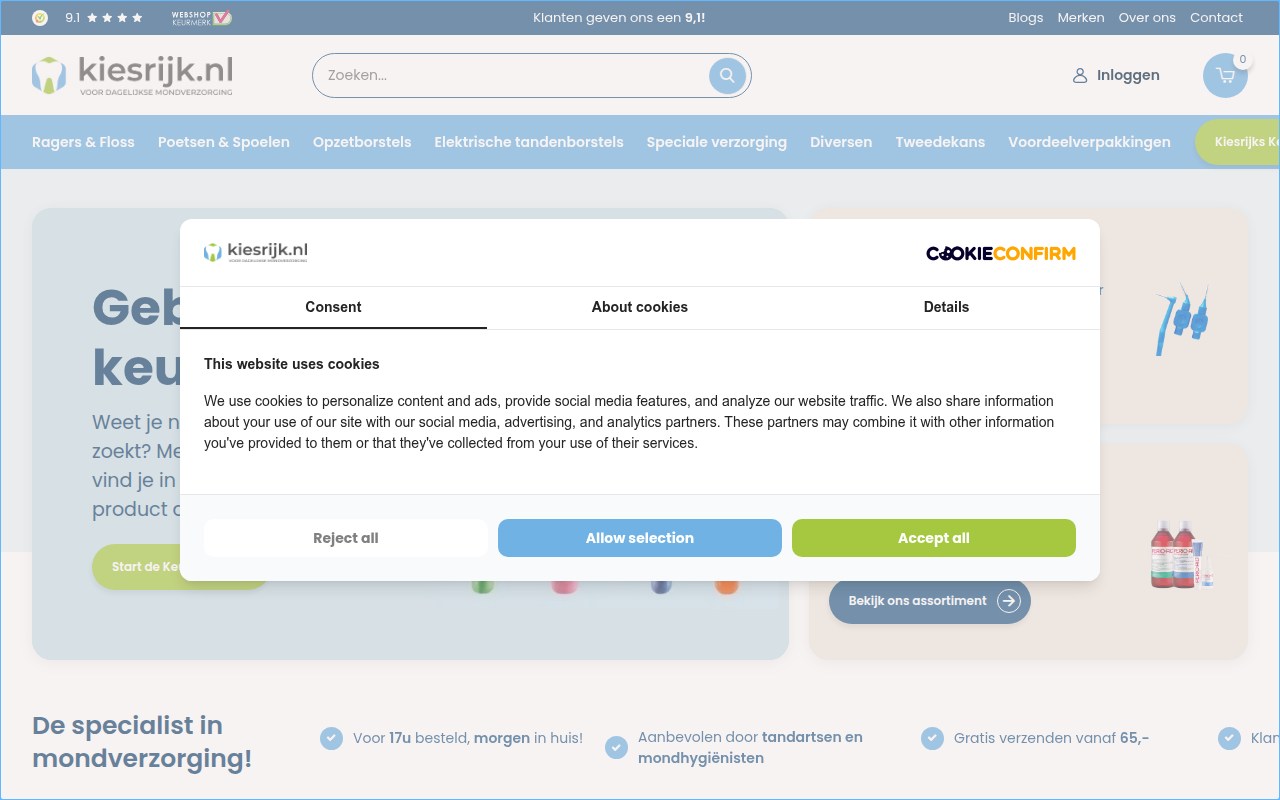Switch to the Consent tab

coord(333,308)
